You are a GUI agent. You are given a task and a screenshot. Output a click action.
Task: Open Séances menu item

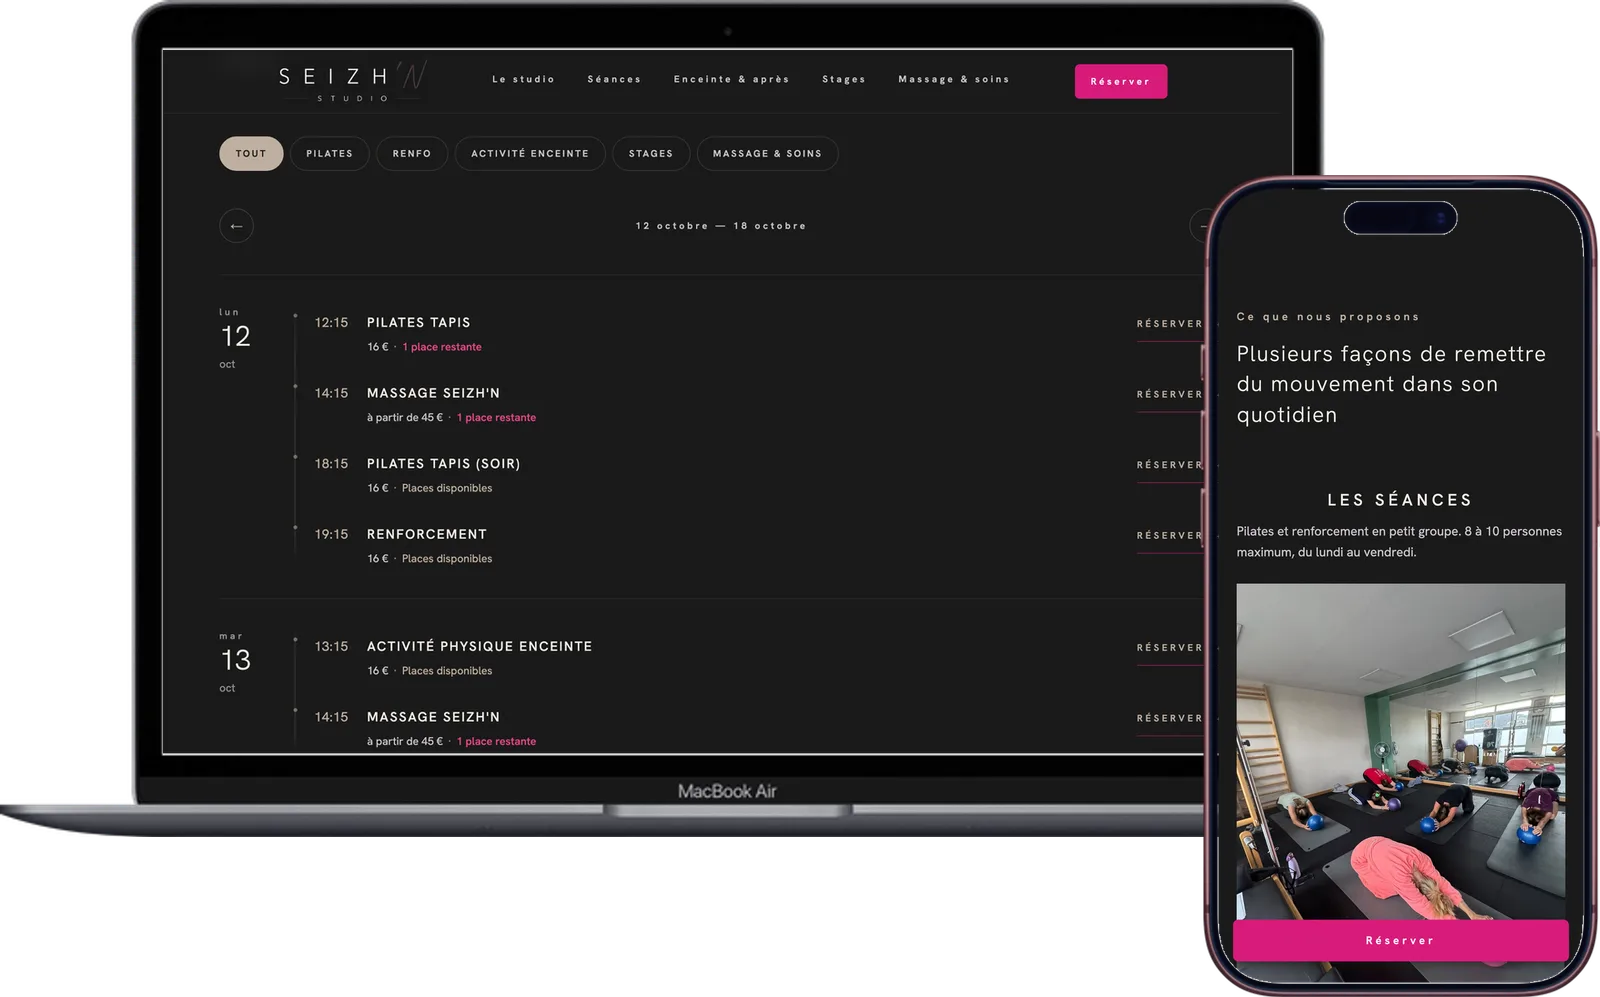click(x=614, y=79)
